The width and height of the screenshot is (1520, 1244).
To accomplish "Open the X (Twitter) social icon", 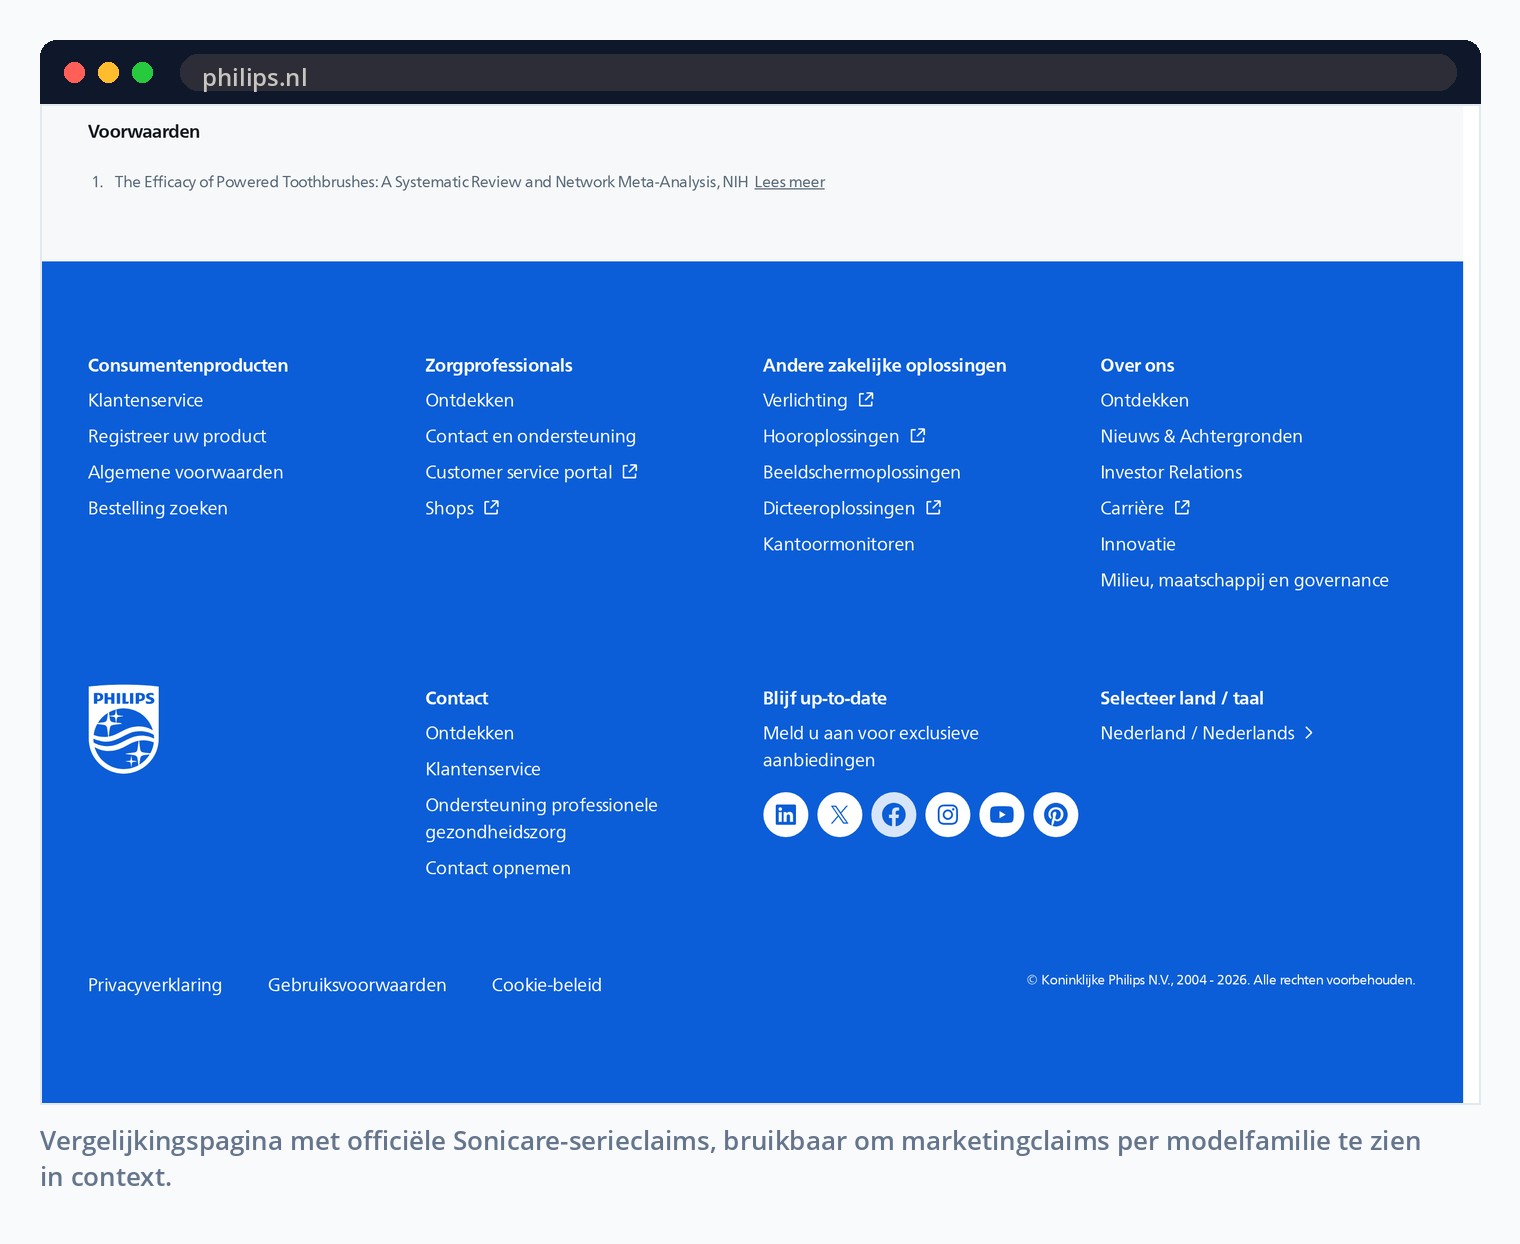I will pyautogui.click(x=840, y=815).
